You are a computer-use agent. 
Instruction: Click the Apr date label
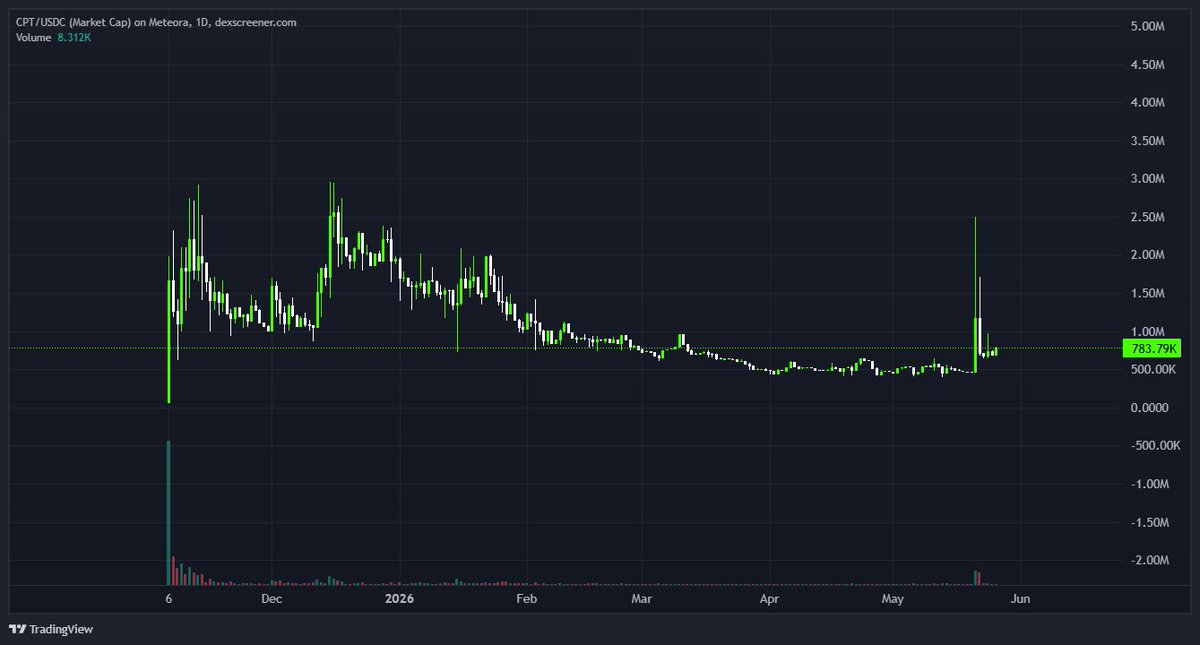coord(769,599)
